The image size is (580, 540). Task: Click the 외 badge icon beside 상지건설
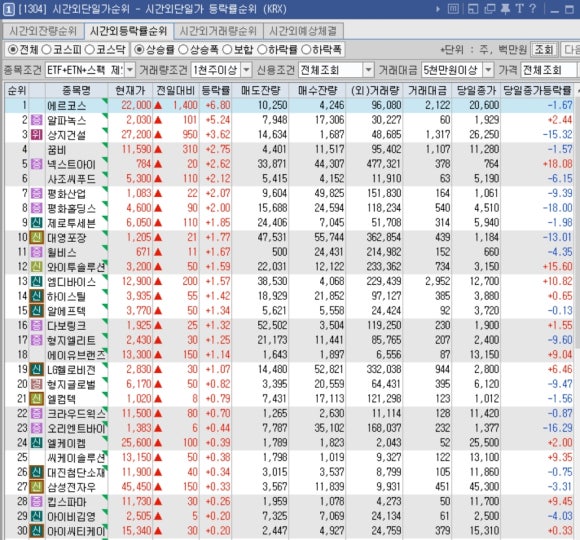click(x=36, y=135)
